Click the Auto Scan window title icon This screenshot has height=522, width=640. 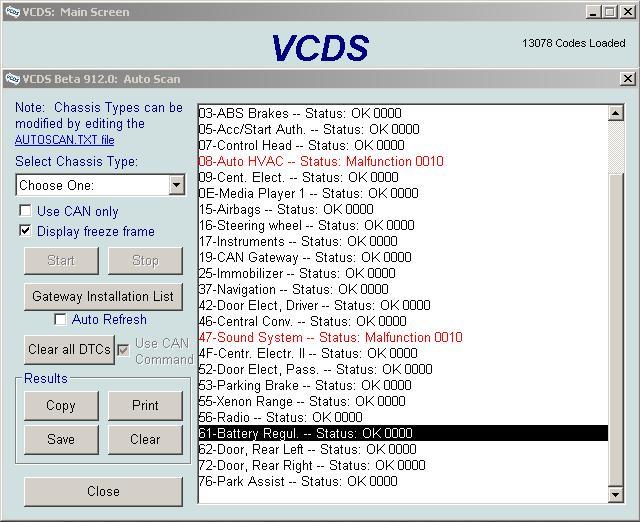(12, 79)
